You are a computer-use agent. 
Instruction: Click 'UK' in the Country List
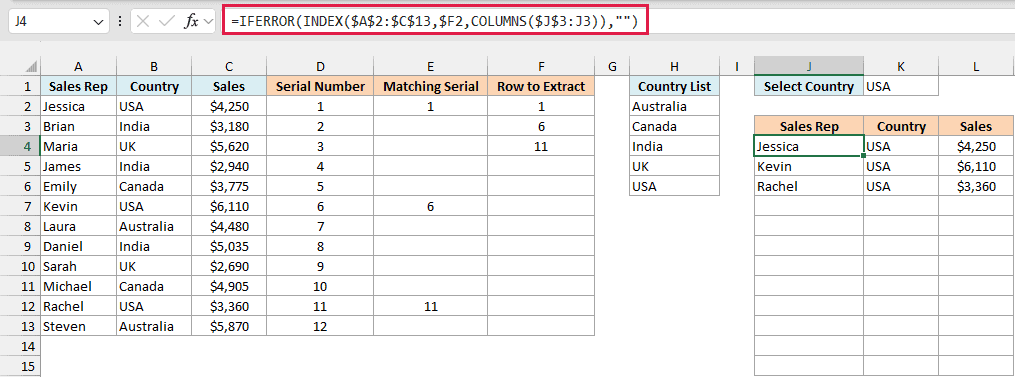(675, 166)
